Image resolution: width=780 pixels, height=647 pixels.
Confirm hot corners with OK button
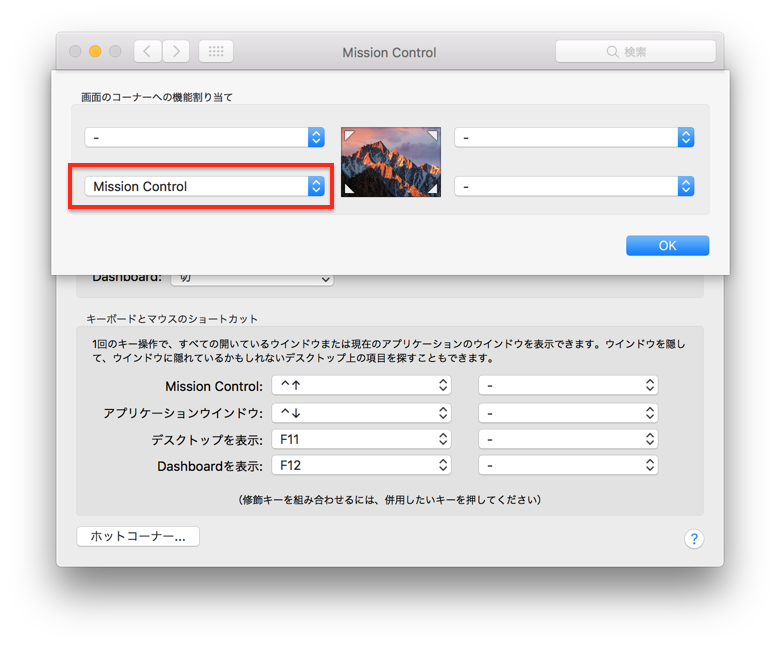667,246
